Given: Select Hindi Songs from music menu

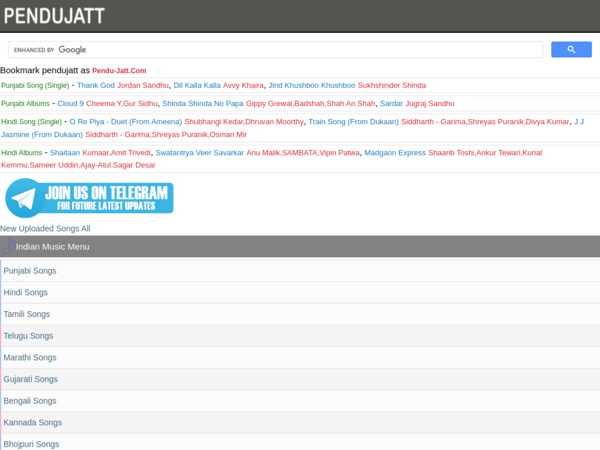Looking at the screenshot, I should click(x=300, y=293).
